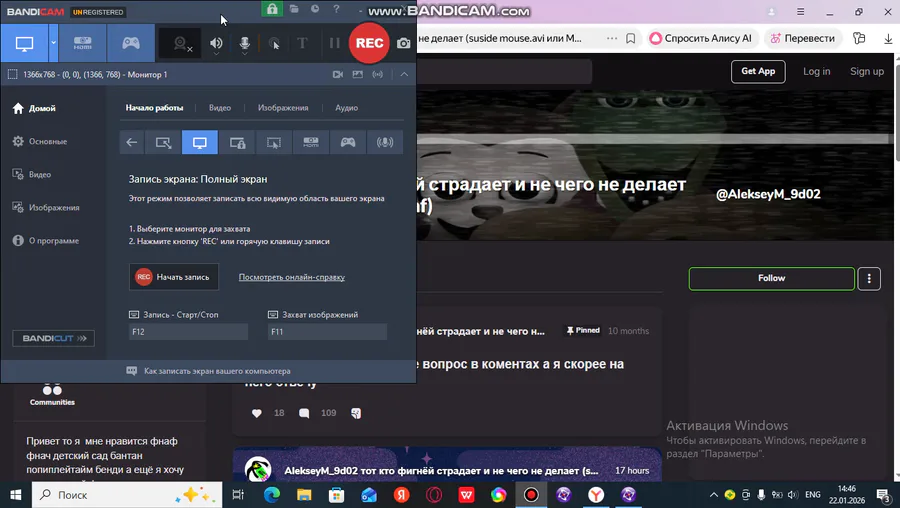
Task: Click Перевести translate button in browser
Action: (802, 38)
